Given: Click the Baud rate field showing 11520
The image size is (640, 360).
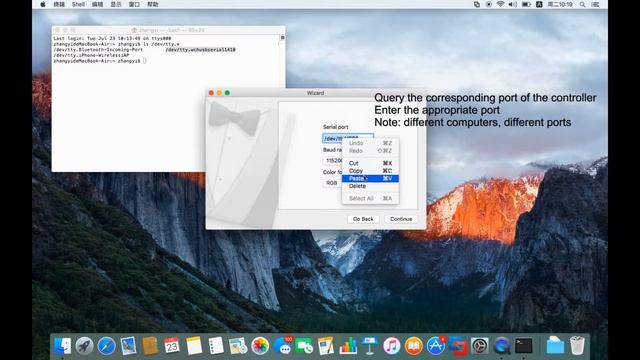Looking at the screenshot, I should [x=333, y=160].
